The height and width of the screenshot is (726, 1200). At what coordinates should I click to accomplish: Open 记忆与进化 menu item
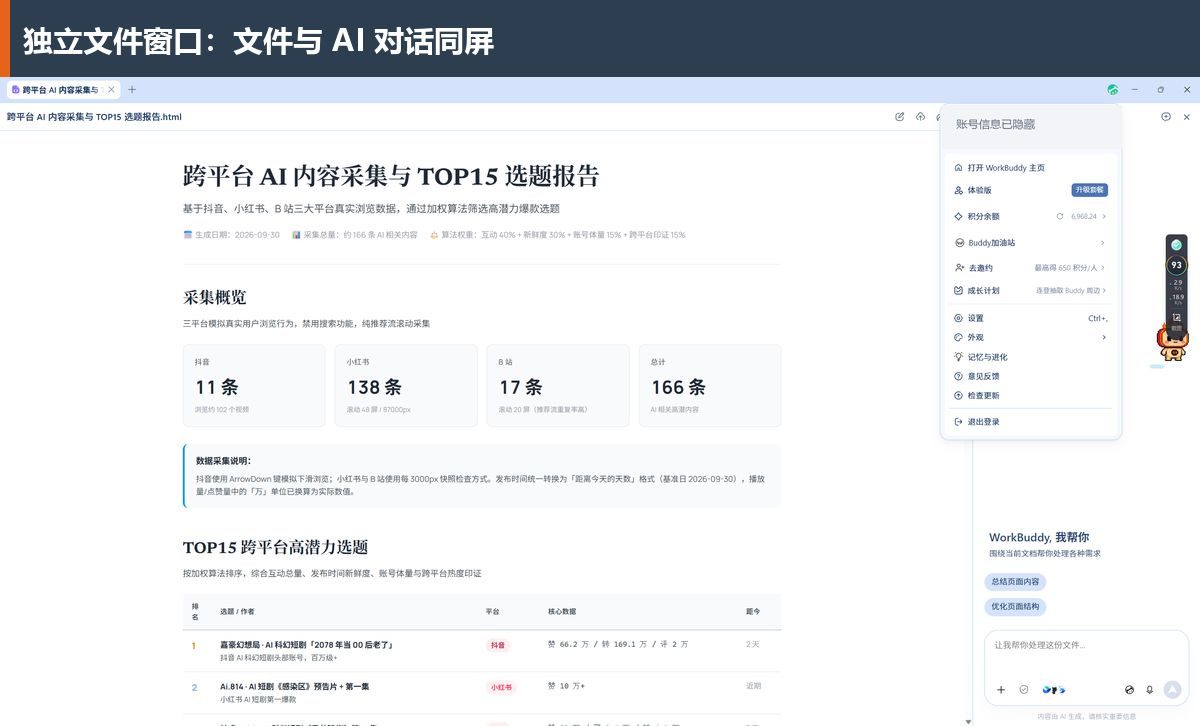pos(1031,357)
